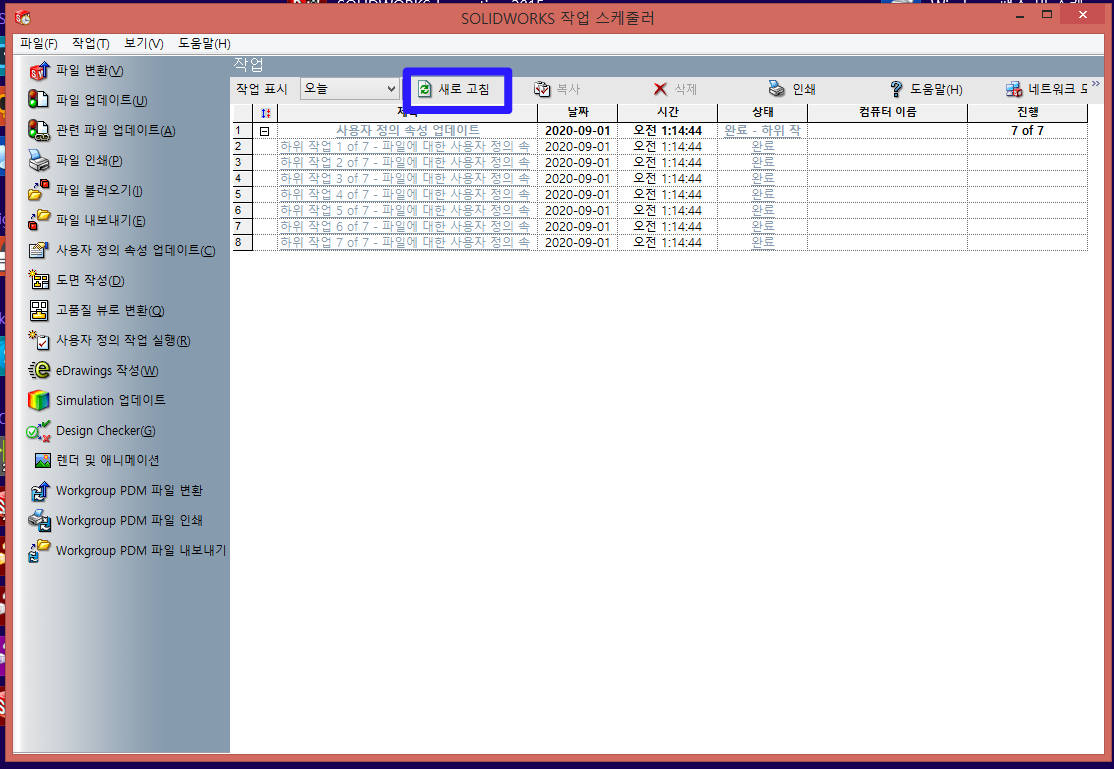Click the 파일 변환 icon in sidebar
The height and width of the screenshot is (769, 1114).
point(39,70)
